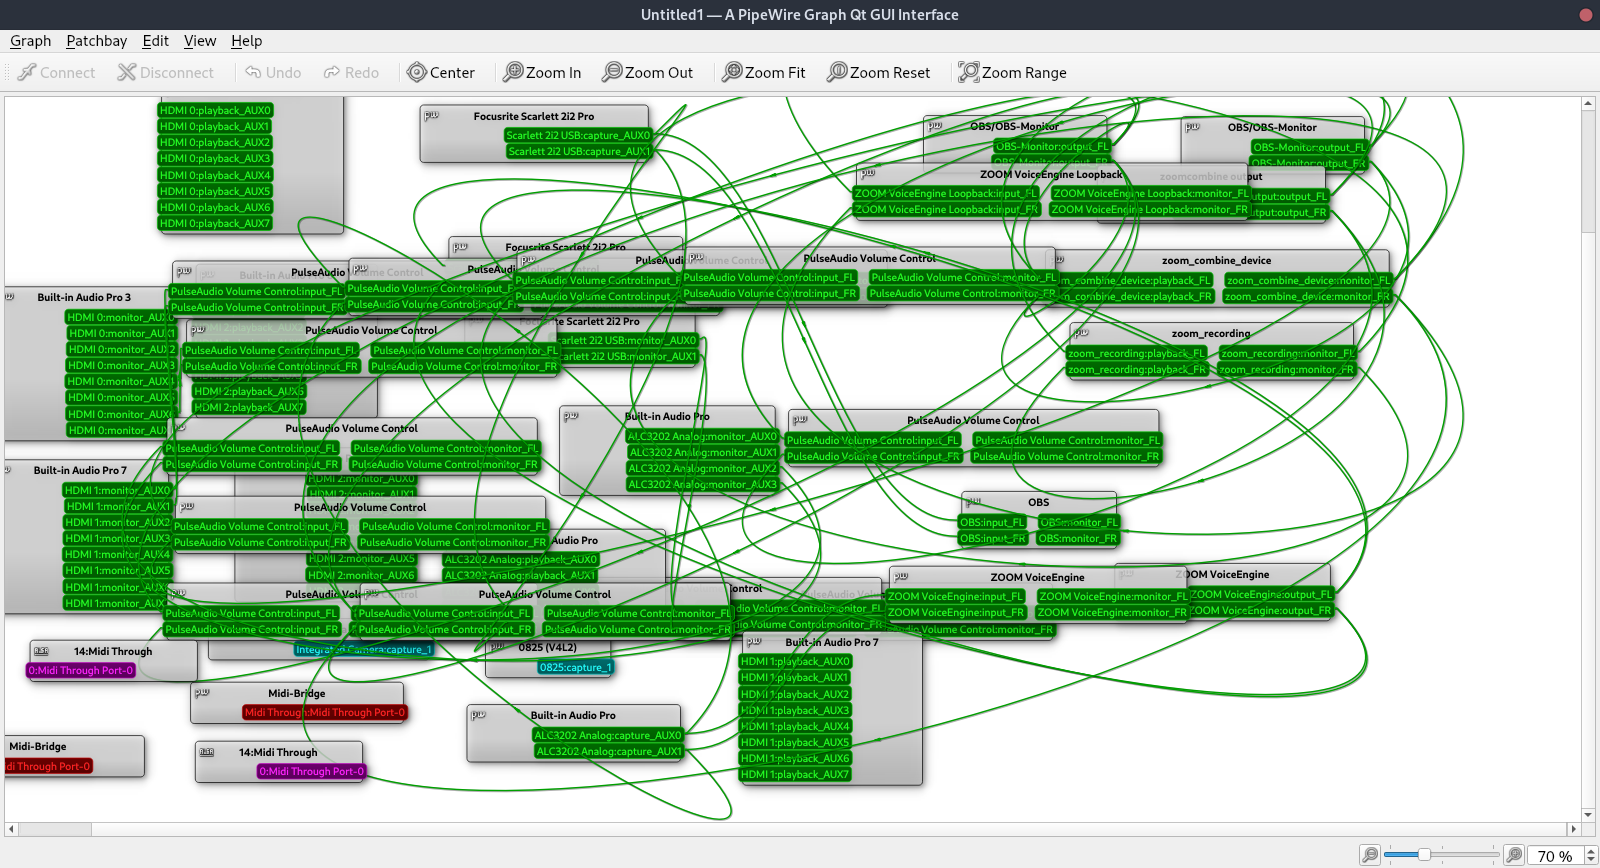Open the Patchbay menu
Image resolution: width=1600 pixels, height=868 pixels.
[96, 41]
